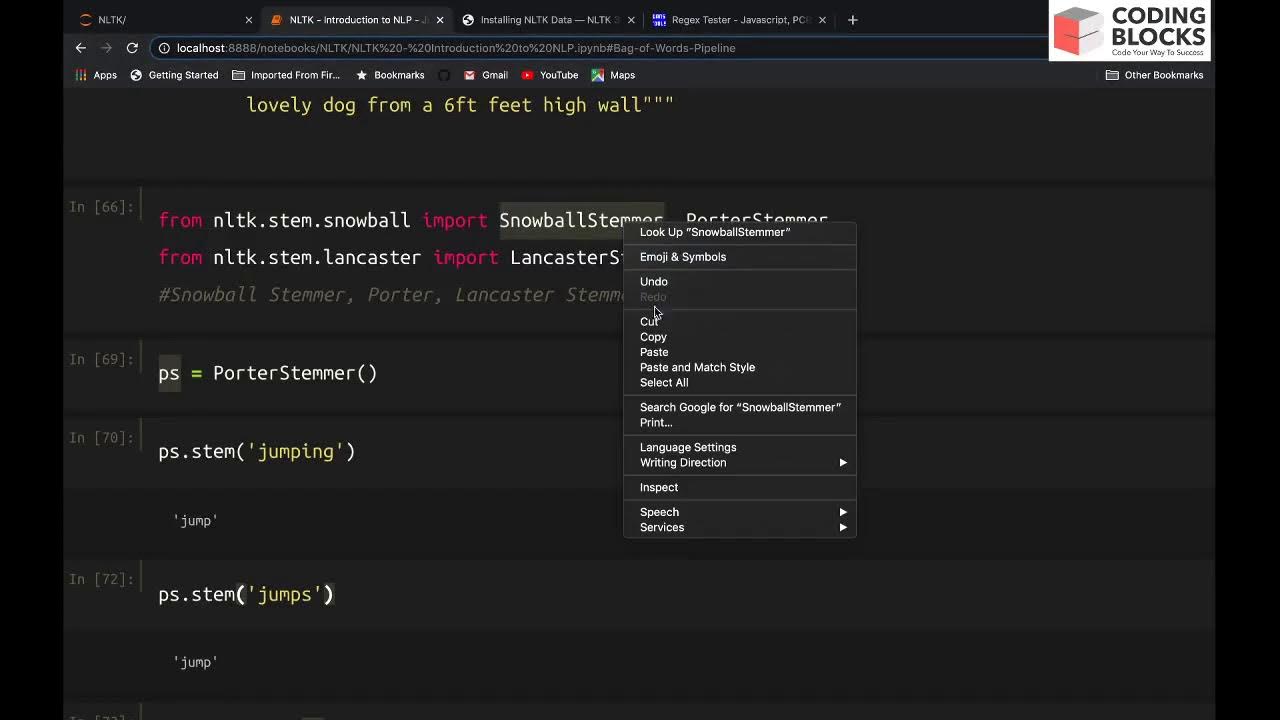
Task: Select Undo in the context menu
Action: click(x=740, y=282)
